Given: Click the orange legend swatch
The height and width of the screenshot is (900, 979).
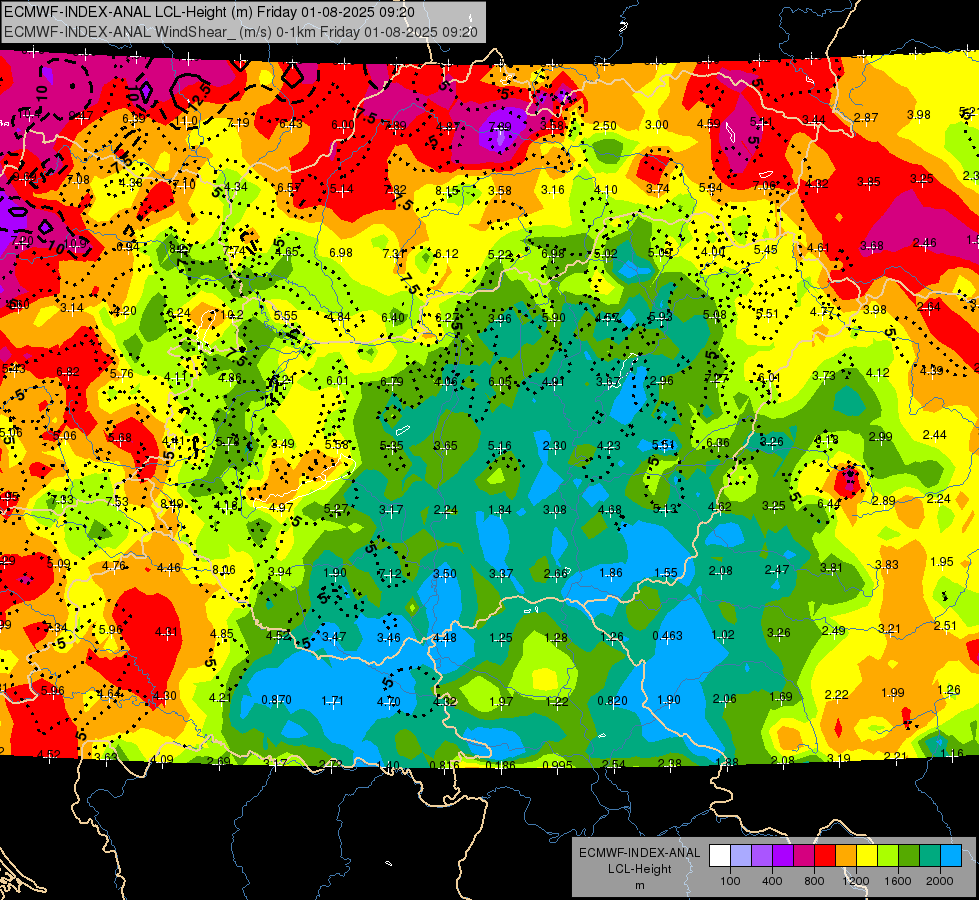Looking at the screenshot, I should coord(846,856).
